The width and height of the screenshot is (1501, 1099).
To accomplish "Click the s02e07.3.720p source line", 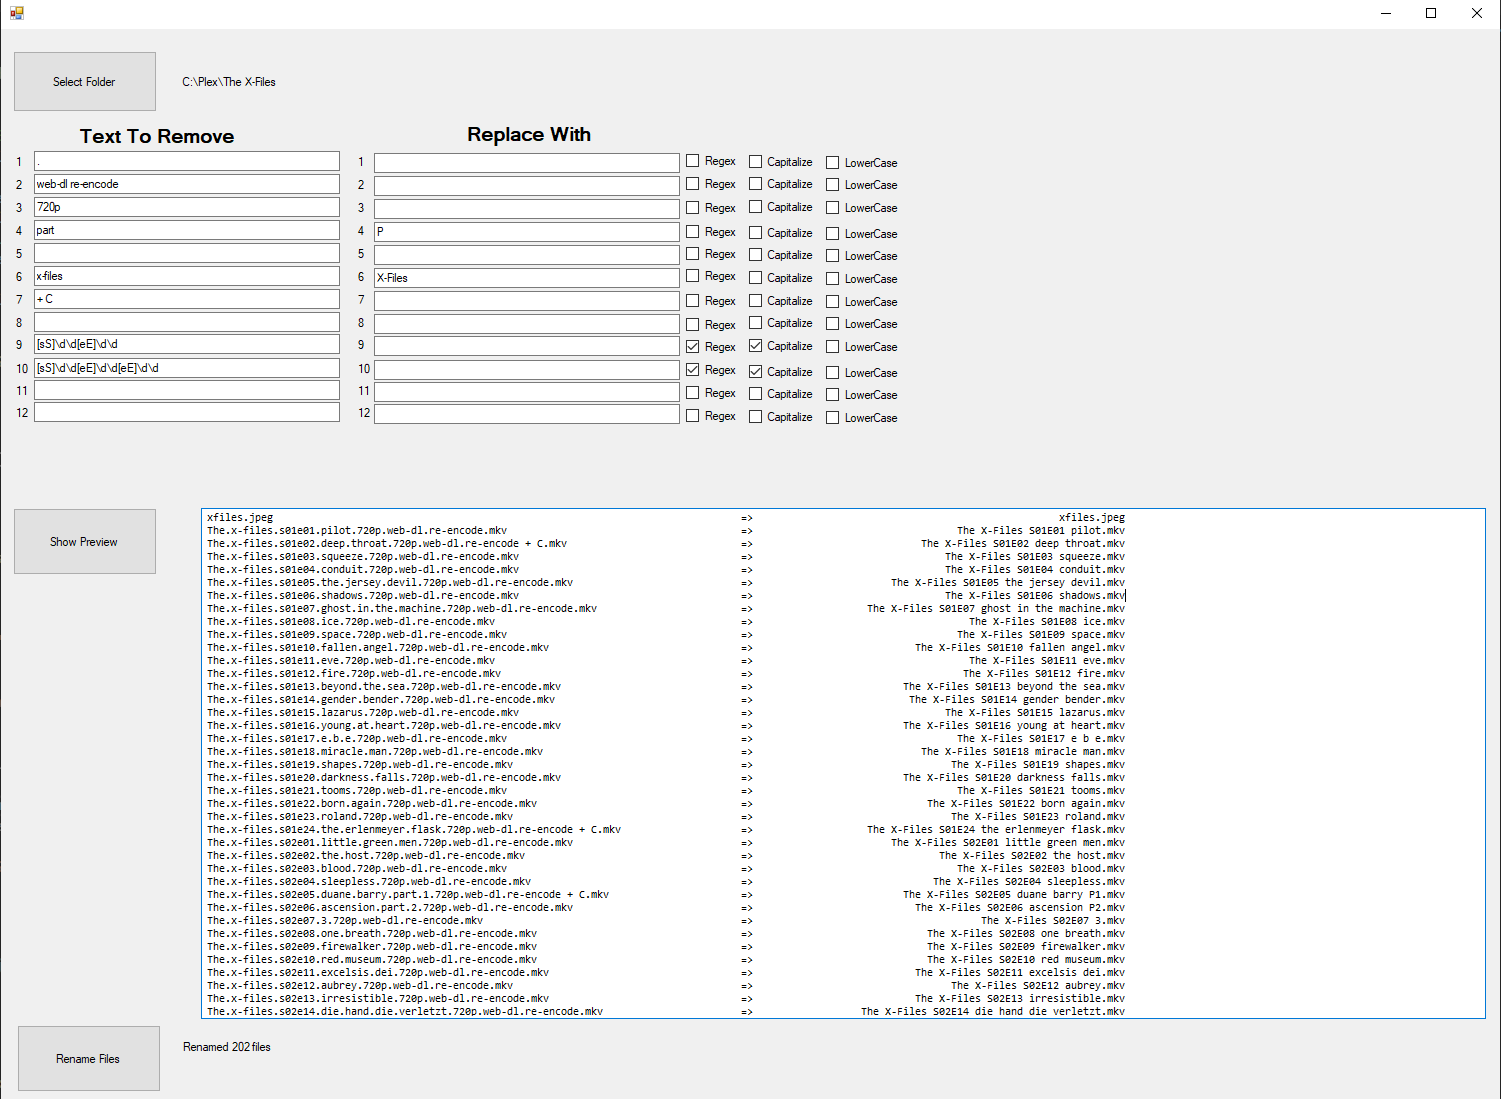I will tap(345, 921).
